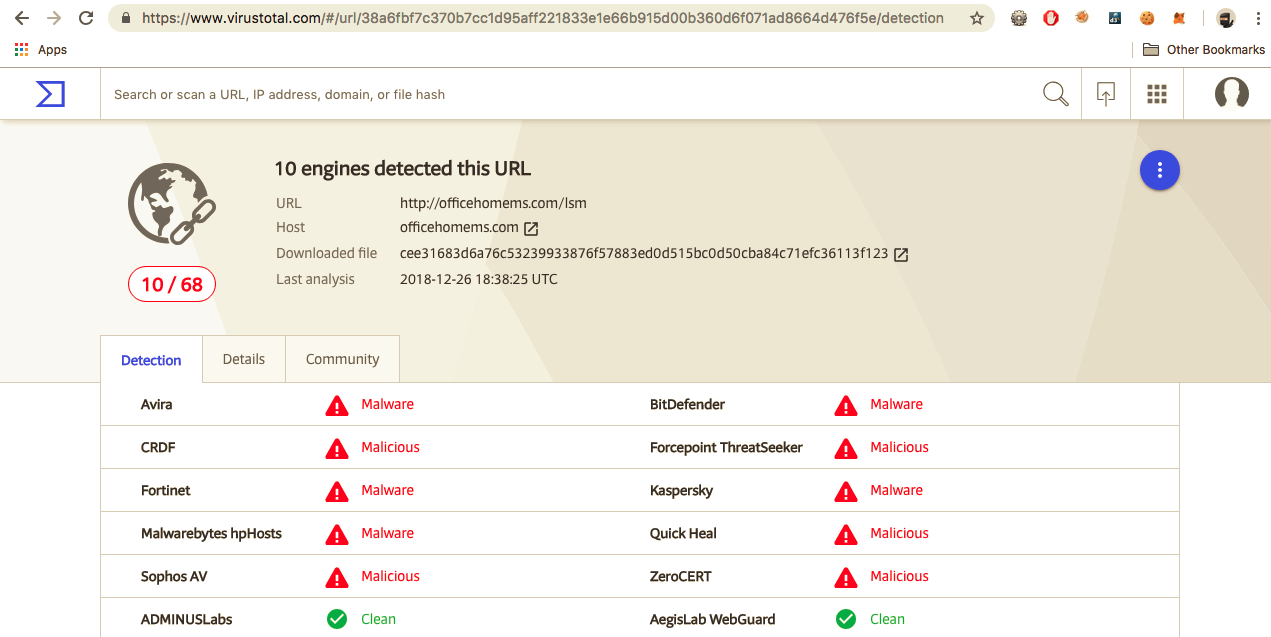Screen dimensions: 1271x637
Task: Click the browser address bar URL
Action: tap(543, 18)
